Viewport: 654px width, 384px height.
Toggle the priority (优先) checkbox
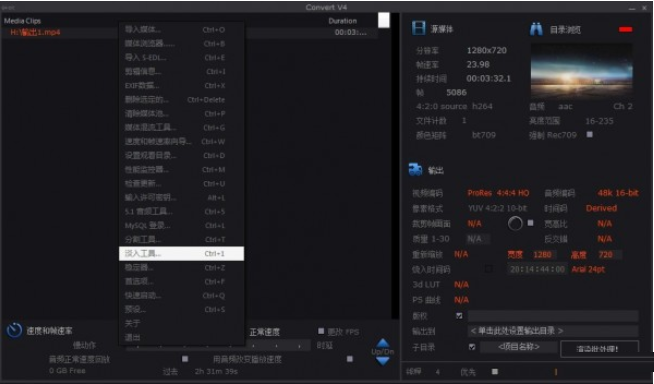[x=495, y=371]
